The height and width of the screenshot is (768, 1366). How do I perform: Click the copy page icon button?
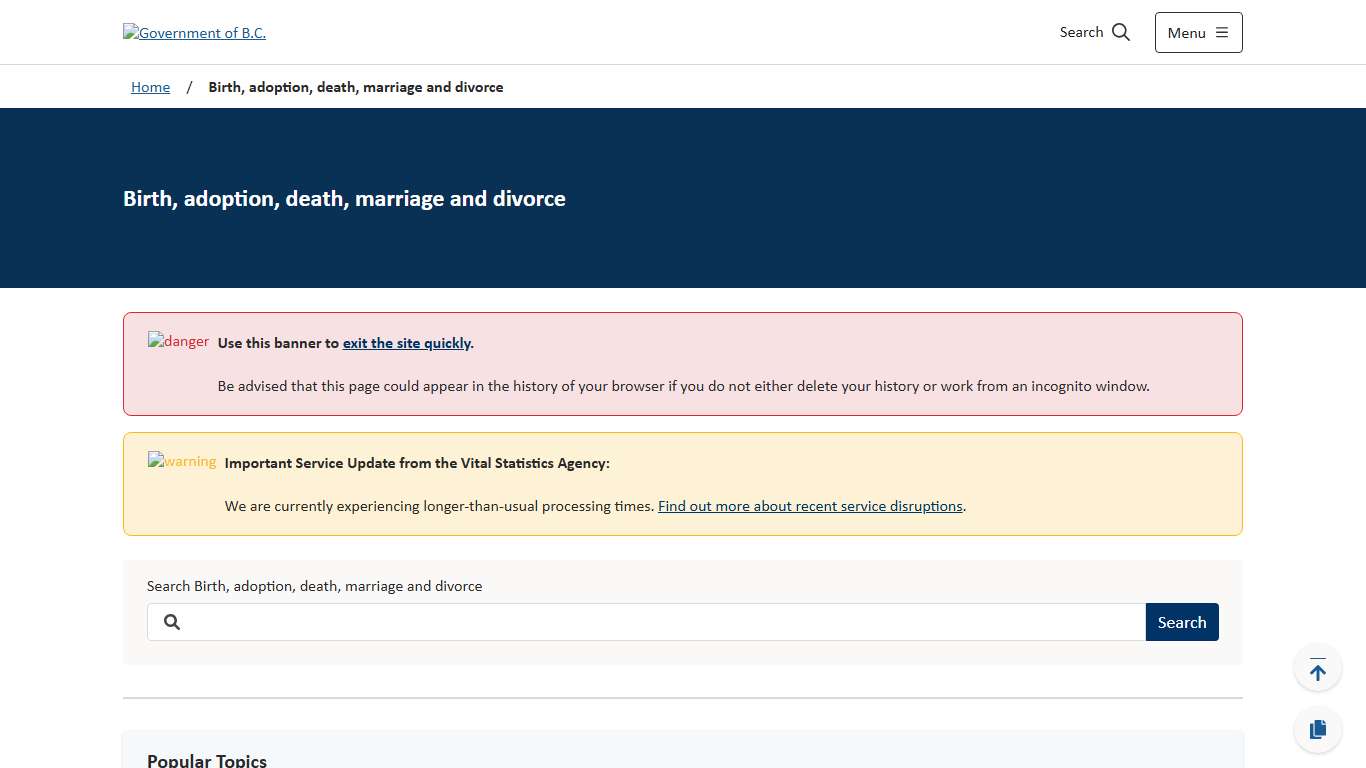(x=1317, y=729)
